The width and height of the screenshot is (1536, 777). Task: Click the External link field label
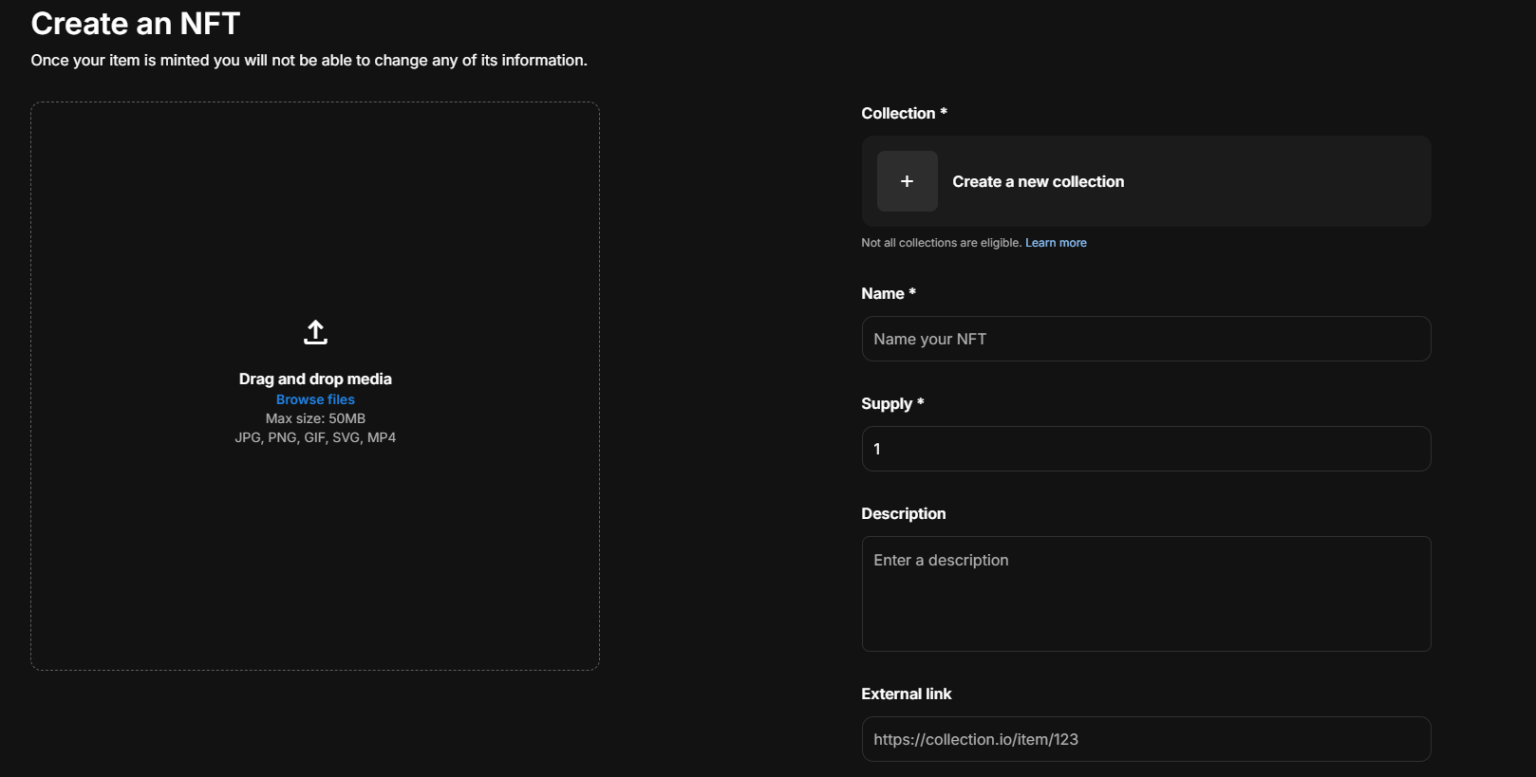(x=906, y=693)
